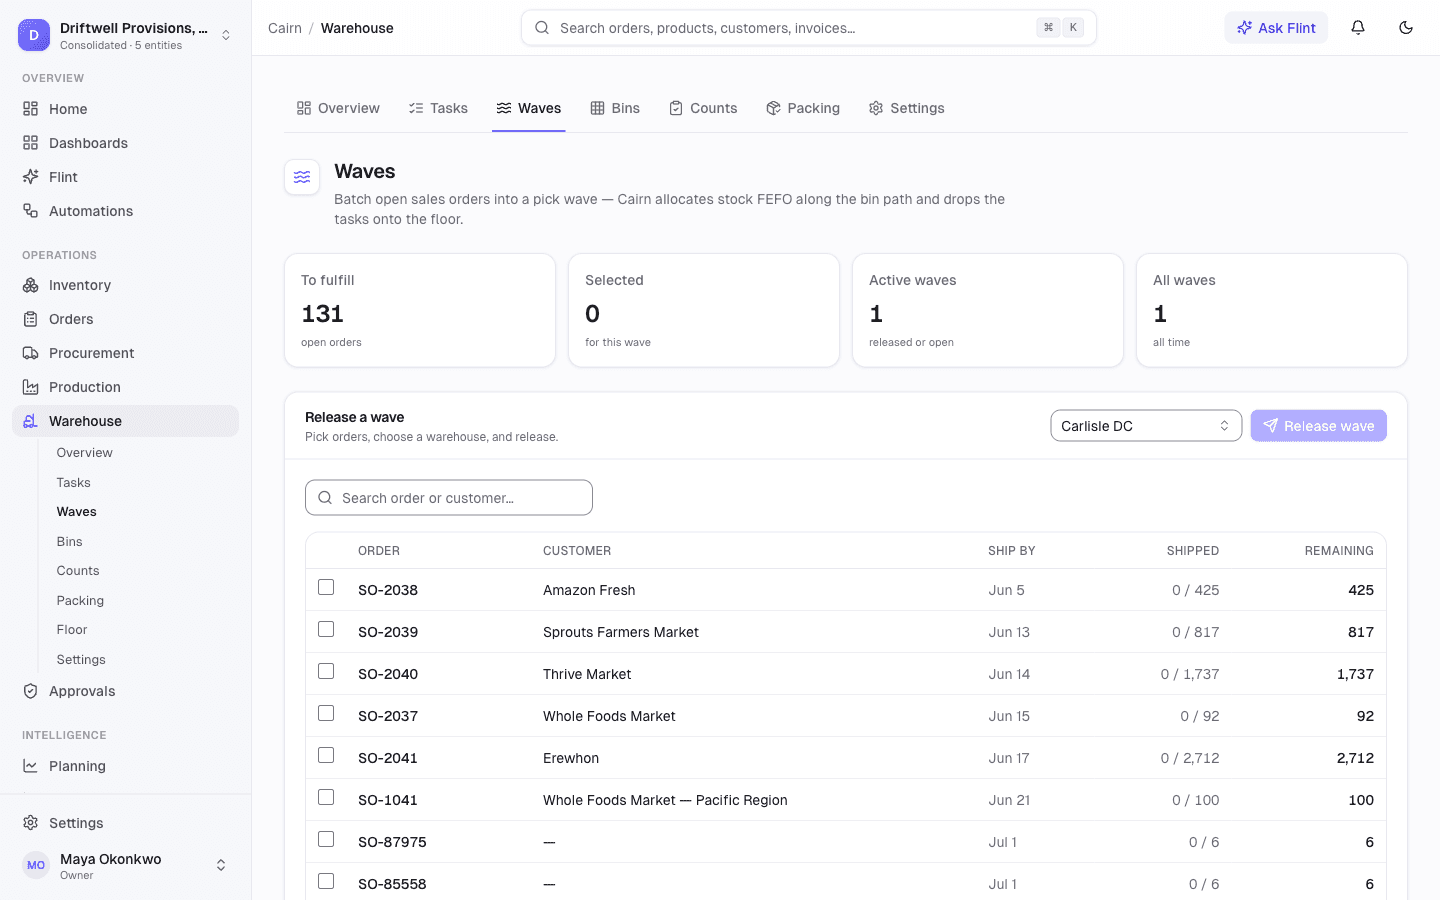Click the Flint sparkle icon in sidebar
This screenshot has height=900, width=1440.
31,177
